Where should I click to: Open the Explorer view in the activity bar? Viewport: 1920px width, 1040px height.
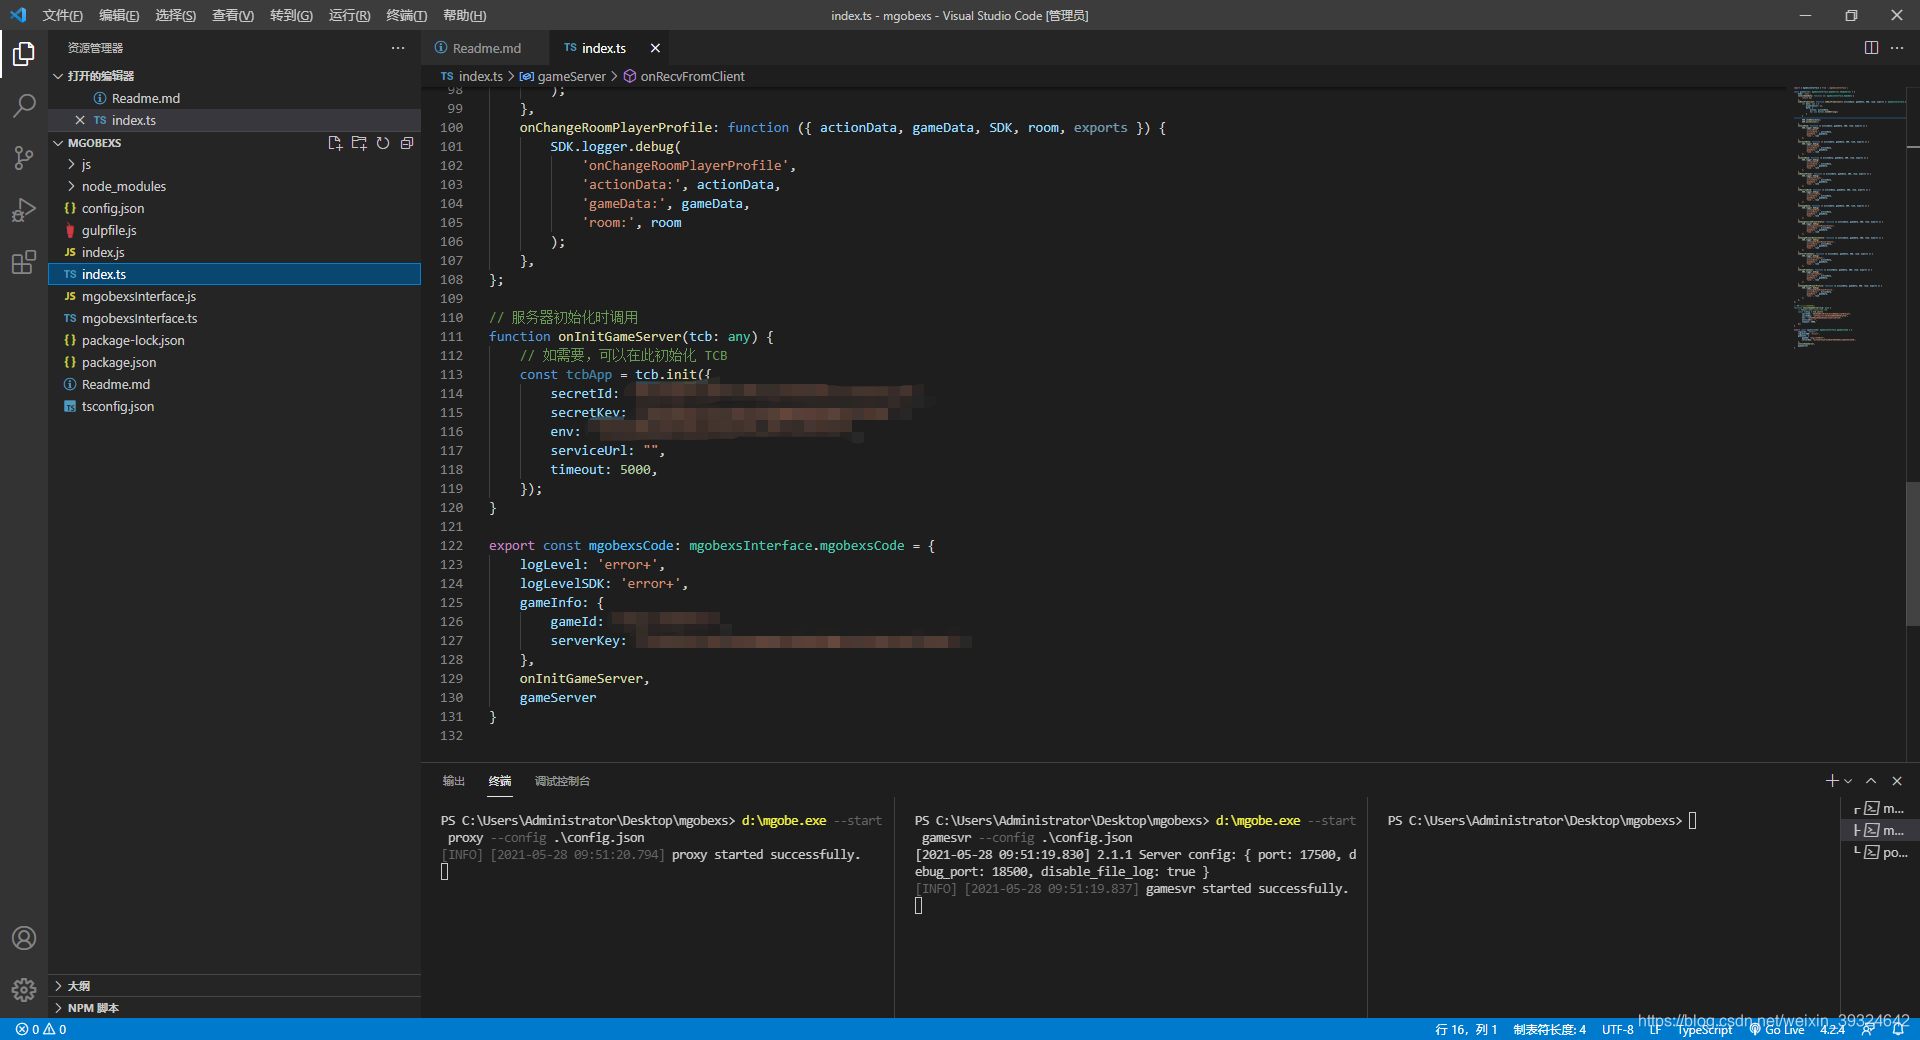(24, 53)
